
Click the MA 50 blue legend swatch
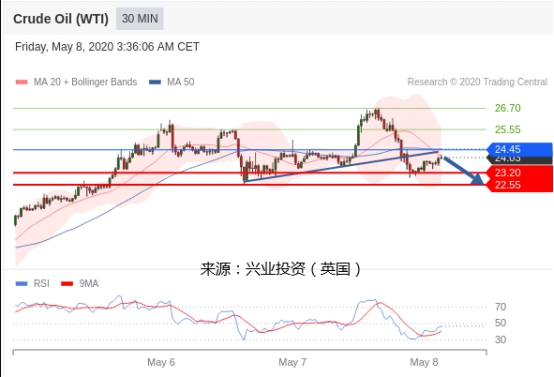155,82
